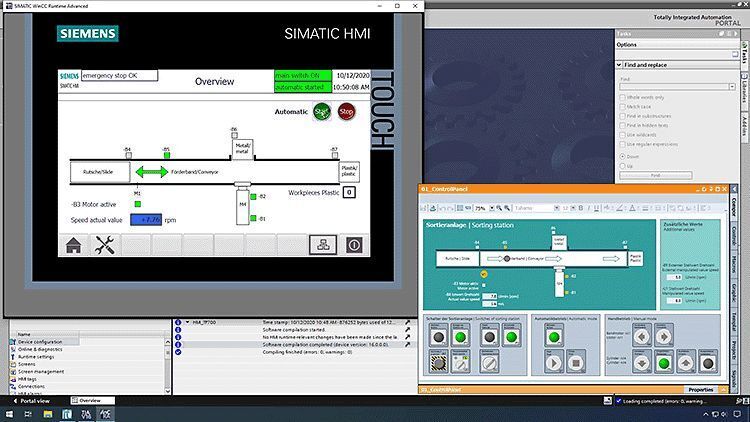Click the font color A icon in ControlPanel toolbar

point(632,208)
